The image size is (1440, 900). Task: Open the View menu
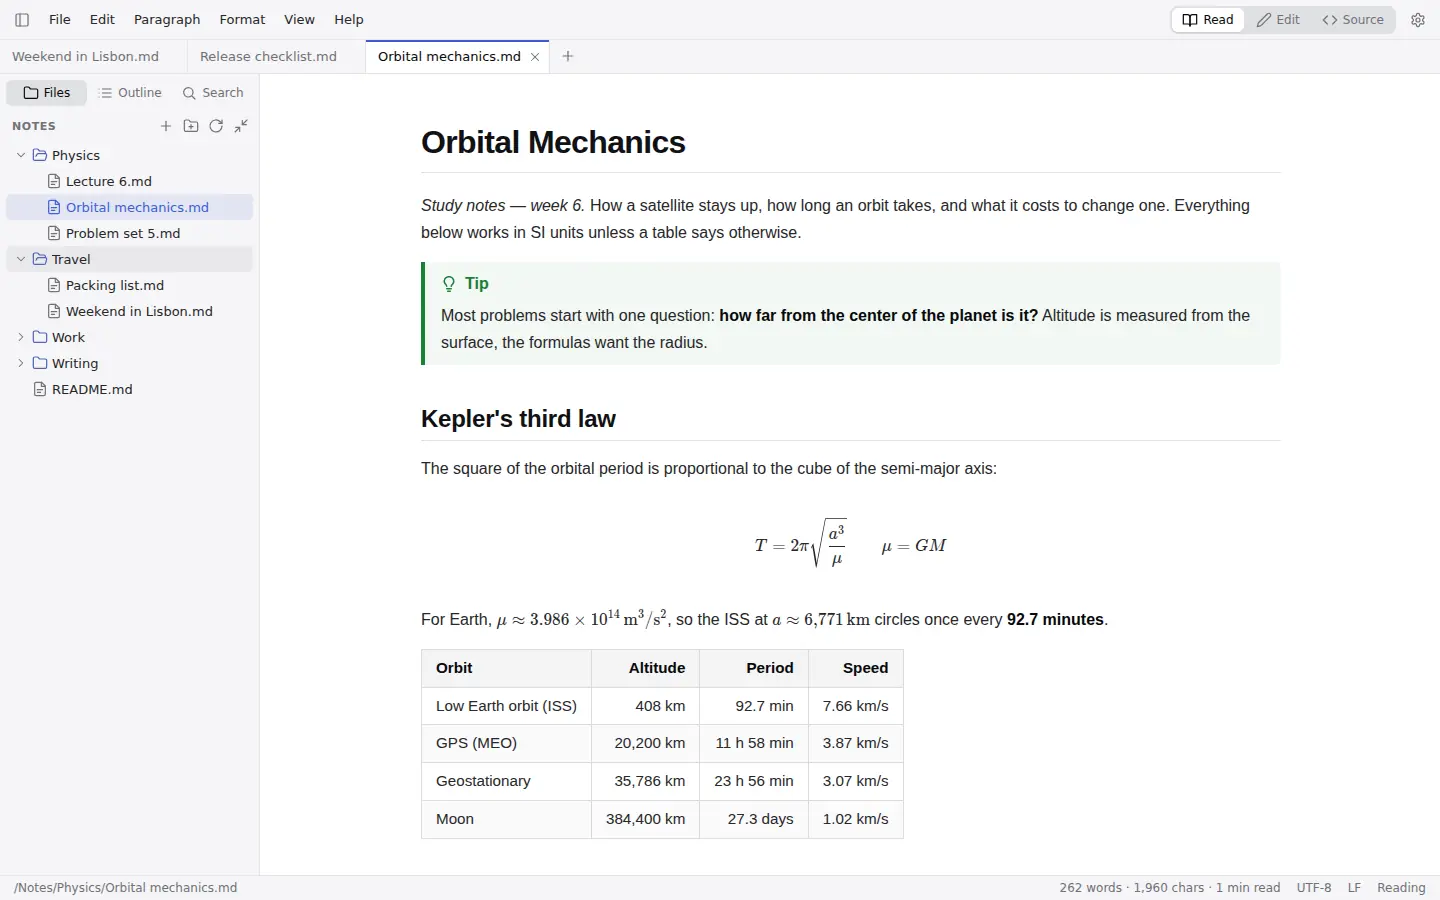[299, 20]
